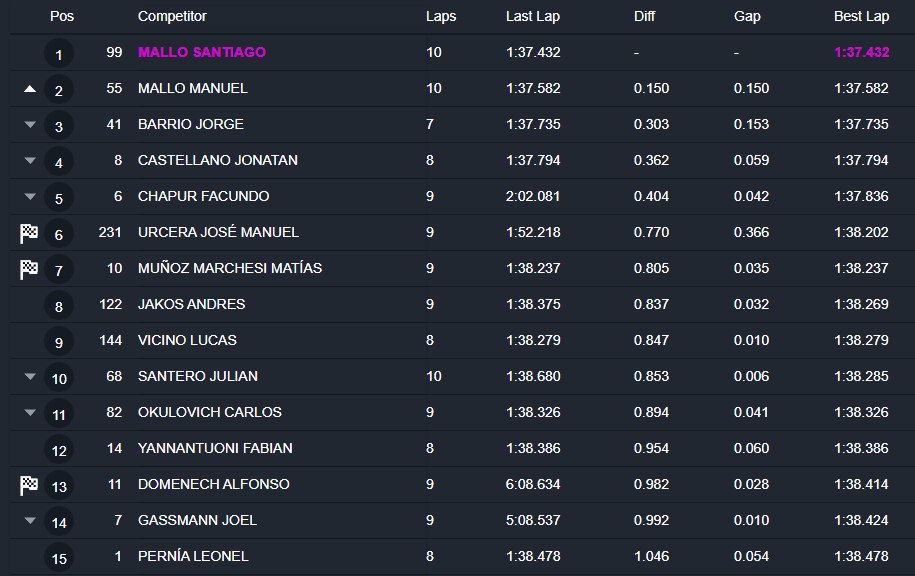Click the down arrow beside SANTERO JULIAN
Image resolution: width=915 pixels, height=576 pixels.
coord(30,376)
